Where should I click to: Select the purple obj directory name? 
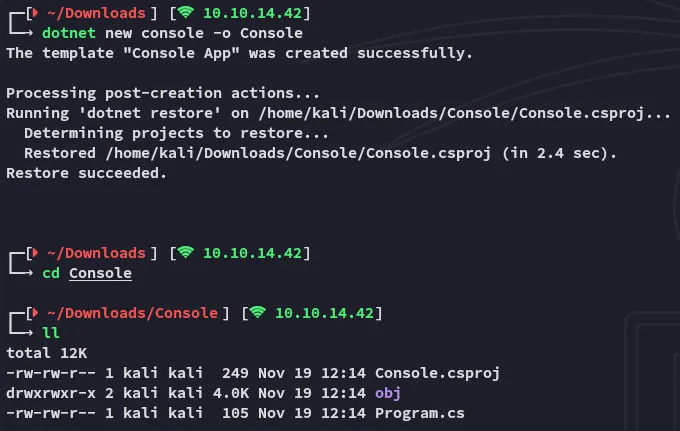point(387,392)
